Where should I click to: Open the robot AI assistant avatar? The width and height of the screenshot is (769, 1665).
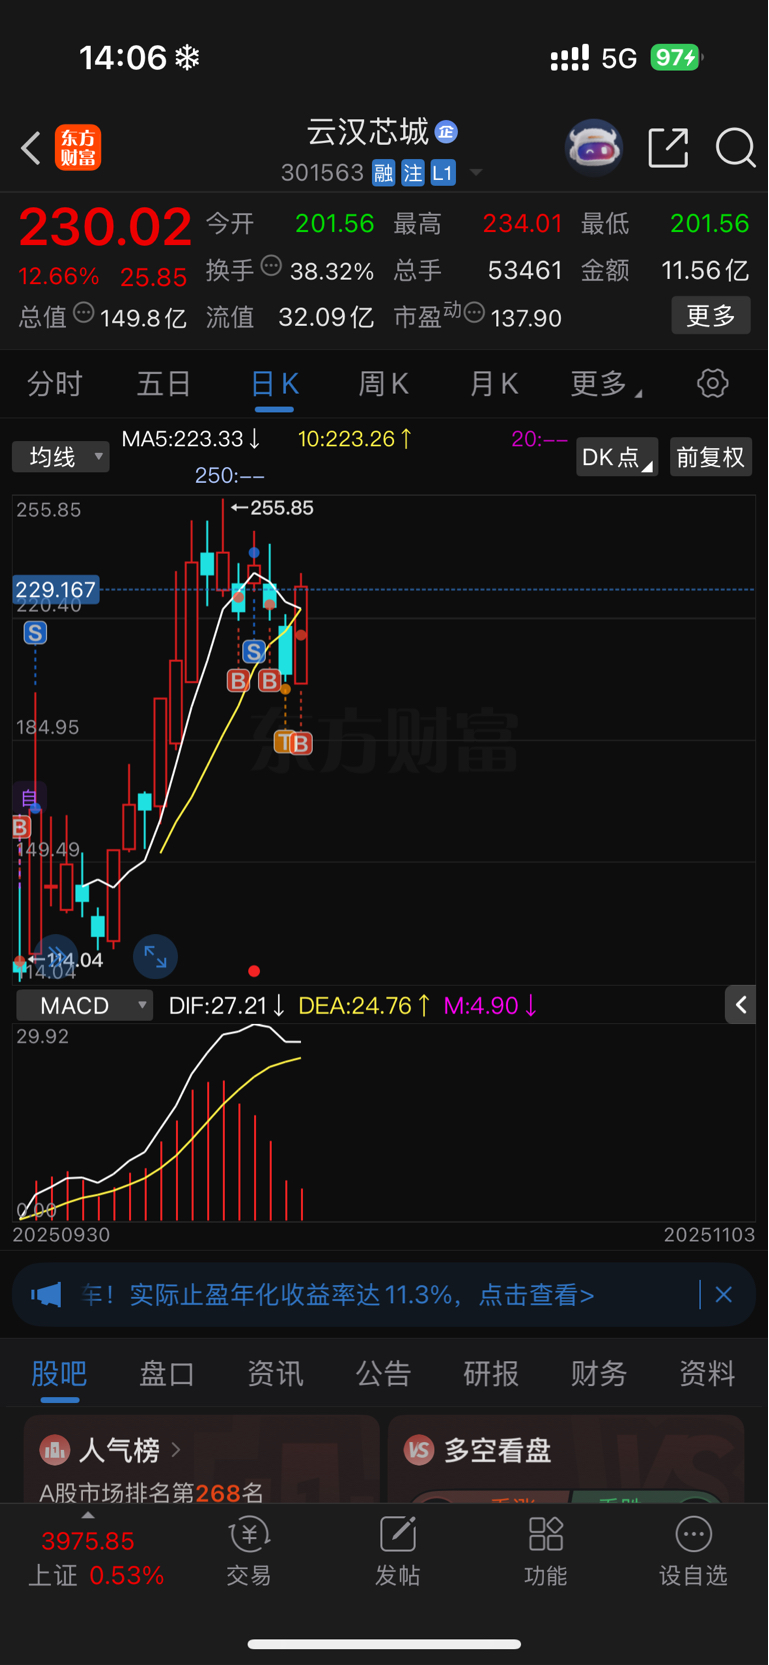pos(594,148)
